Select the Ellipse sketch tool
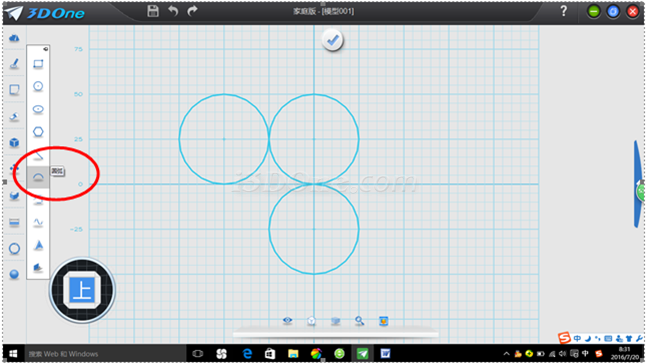Screen dimensions: 648x364 click(38, 109)
